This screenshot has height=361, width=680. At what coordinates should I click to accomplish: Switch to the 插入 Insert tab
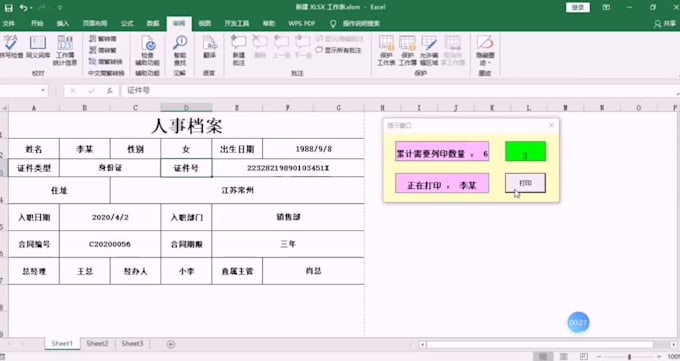click(x=62, y=23)
